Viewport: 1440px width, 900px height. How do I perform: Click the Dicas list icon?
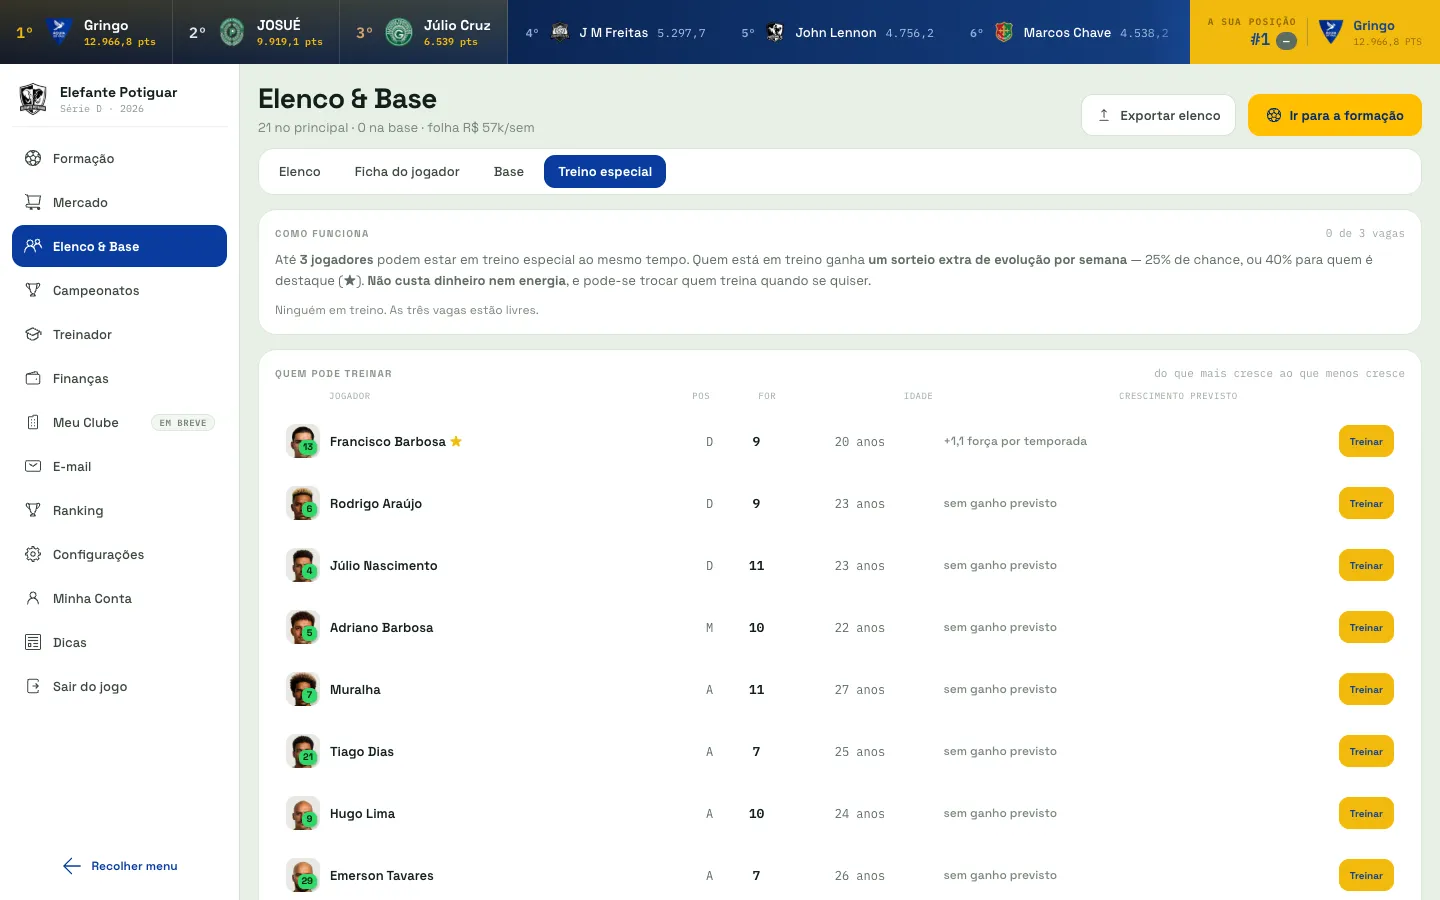pyautogui.click(x=33, y=642)
